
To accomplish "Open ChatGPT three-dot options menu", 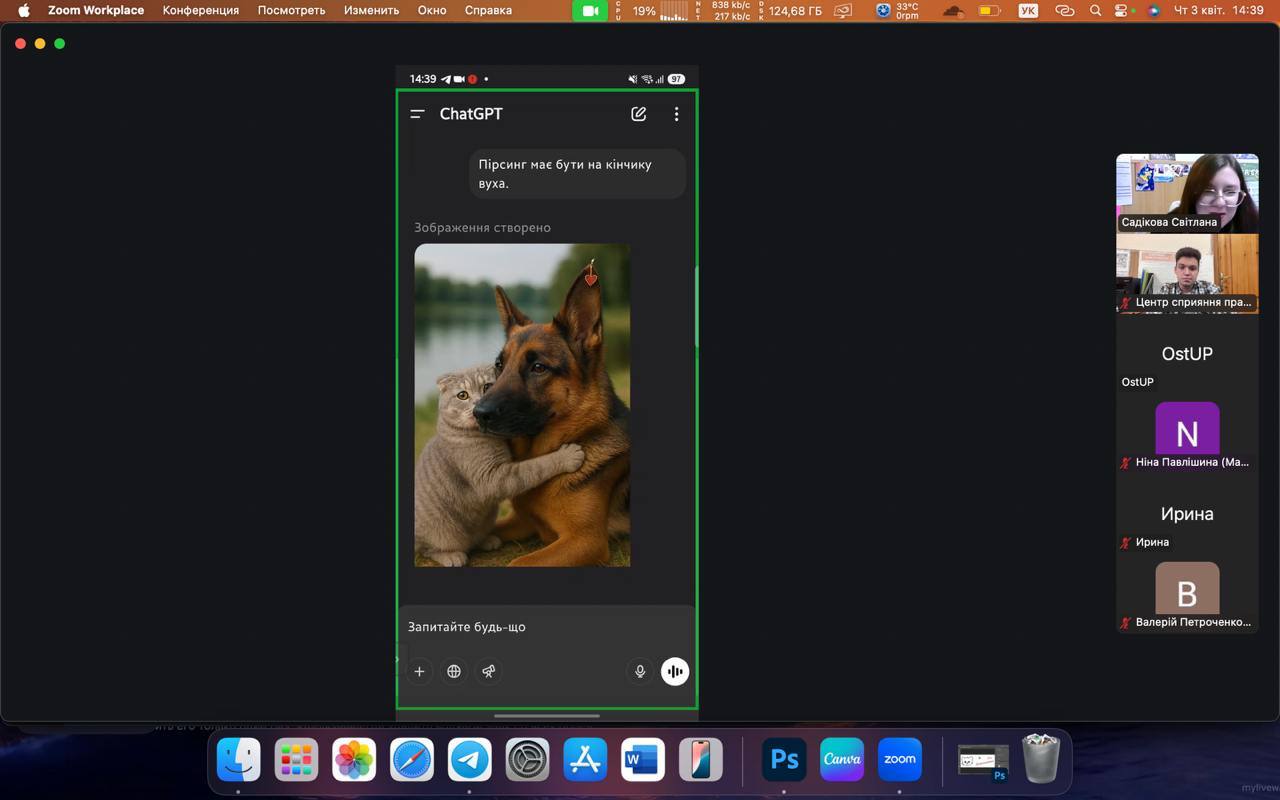I will [x=676, y=114].
